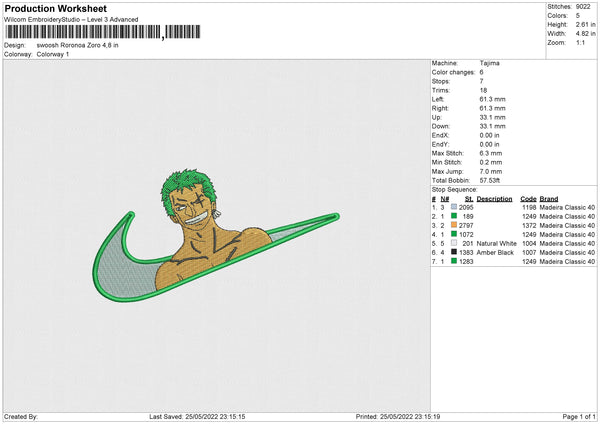
Task: Click the "Down:" measurement label
Action: [x=440, y=126]
